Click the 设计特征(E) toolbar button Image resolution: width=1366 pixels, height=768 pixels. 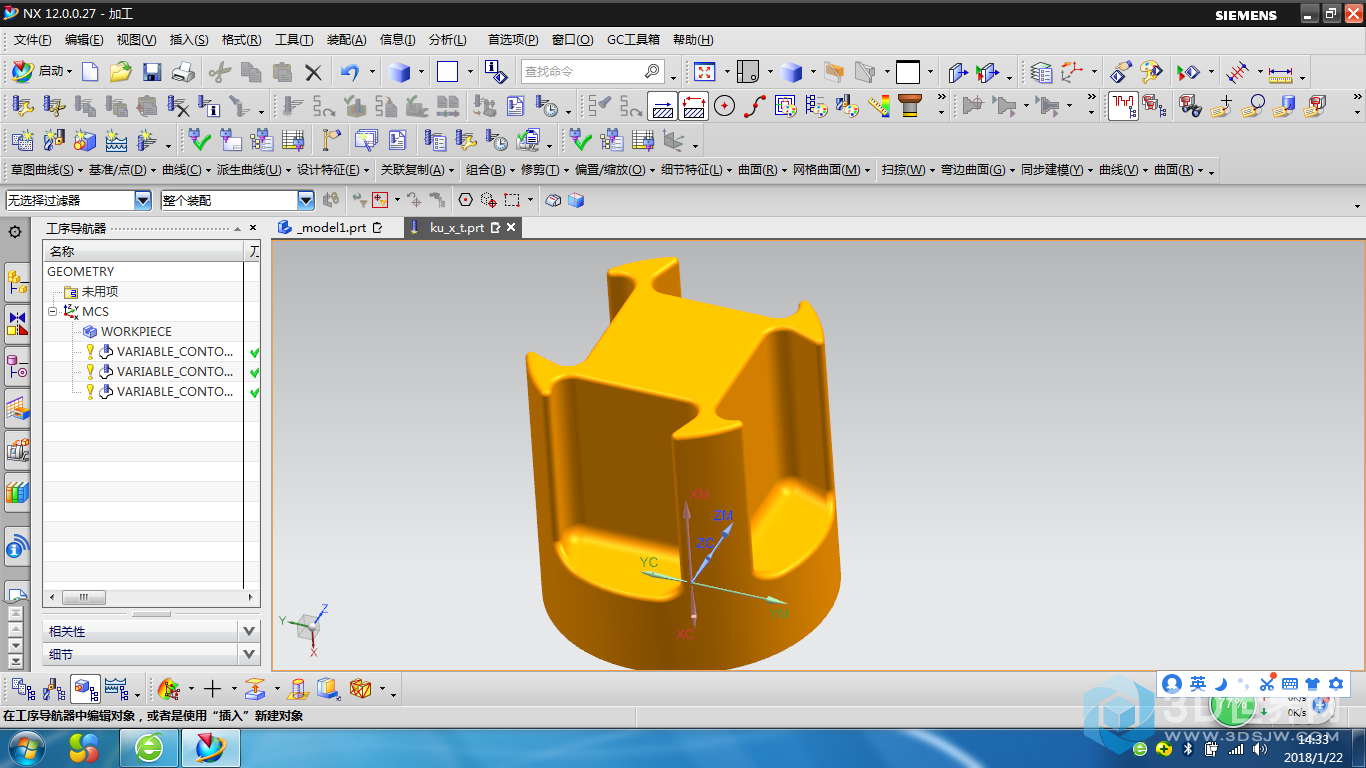333,170
